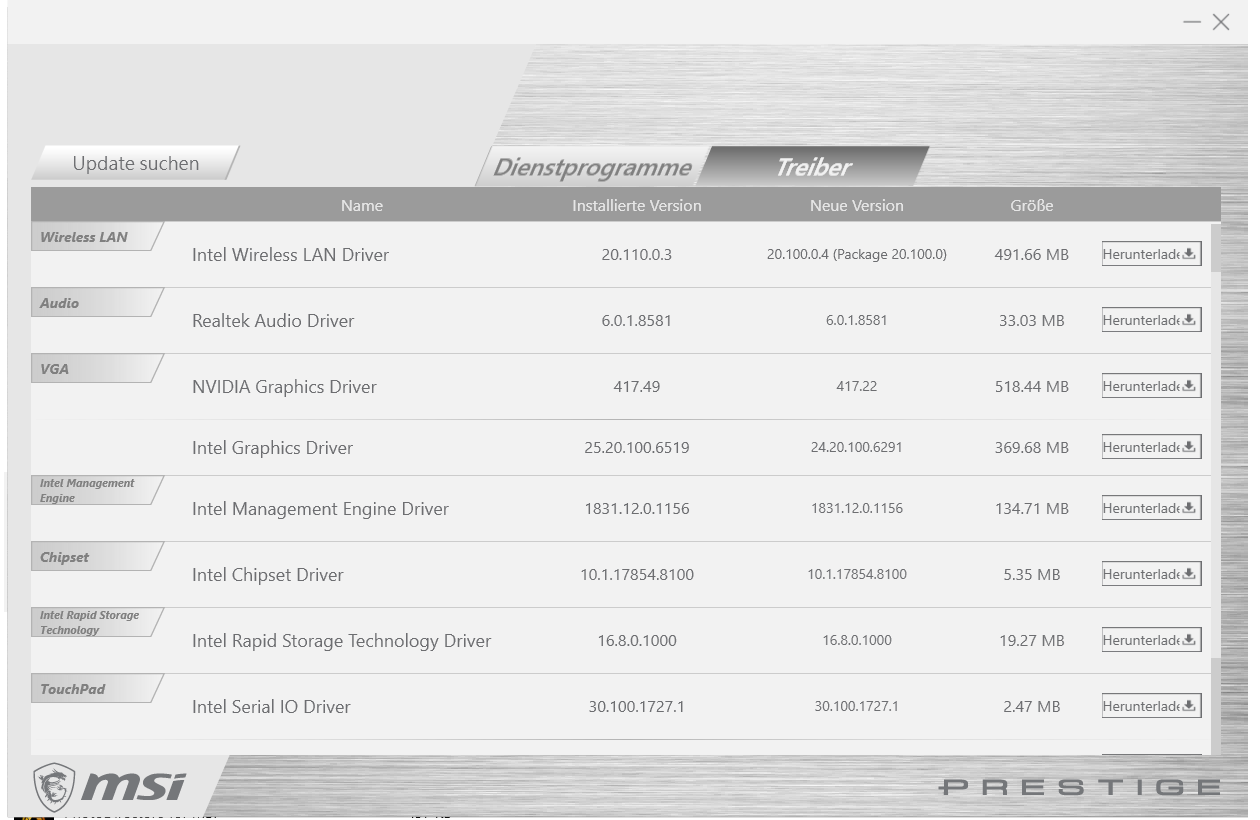Download the Intel Graphics Driver
The image size is (1260, 820).
(x=1151, y=447)
